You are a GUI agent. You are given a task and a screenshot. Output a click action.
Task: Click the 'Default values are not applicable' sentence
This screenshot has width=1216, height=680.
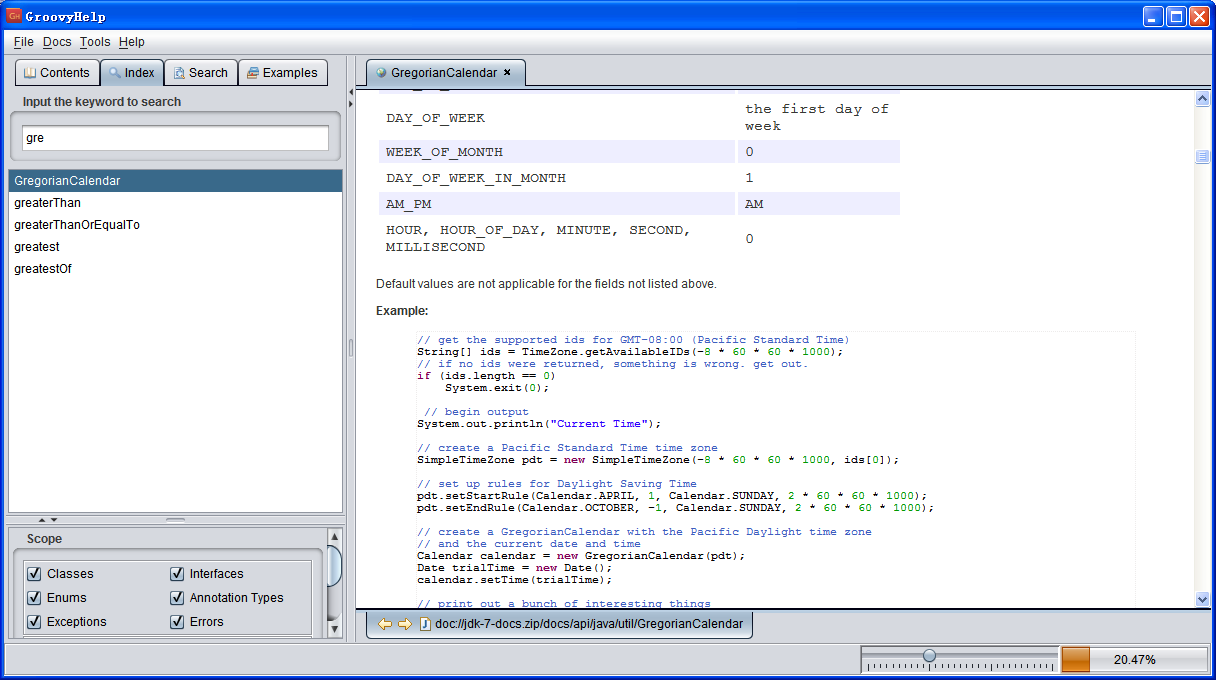click(546, 284)
